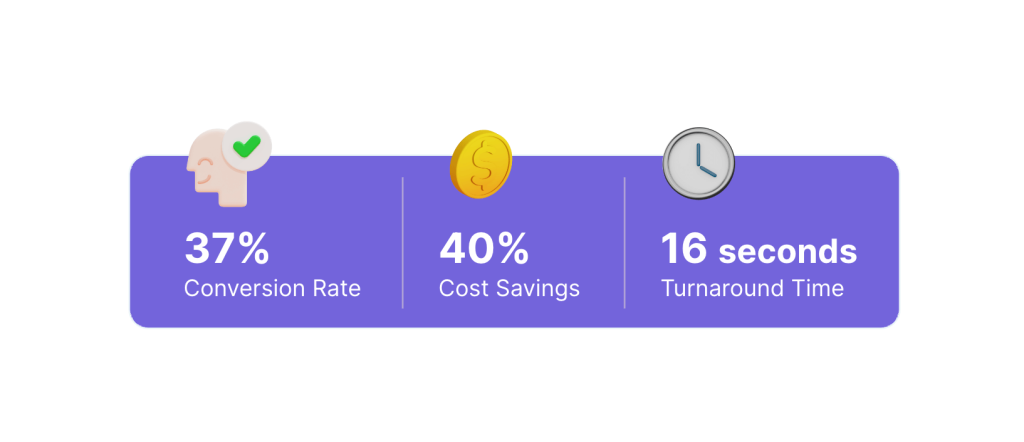1024x442 pixels.
Task: Click the word "Time" in the label
Action: coord(814,289)
